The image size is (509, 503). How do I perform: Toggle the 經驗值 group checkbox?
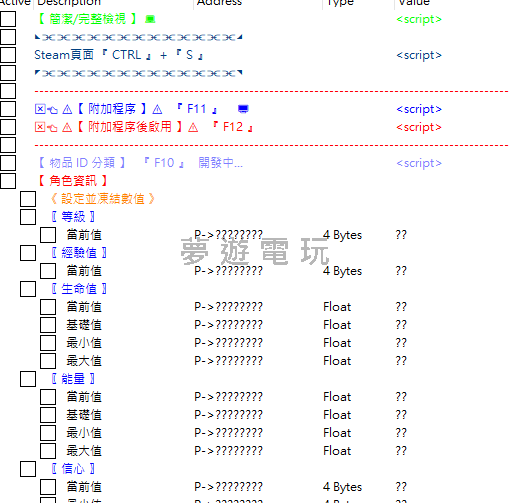pos(28,253)
